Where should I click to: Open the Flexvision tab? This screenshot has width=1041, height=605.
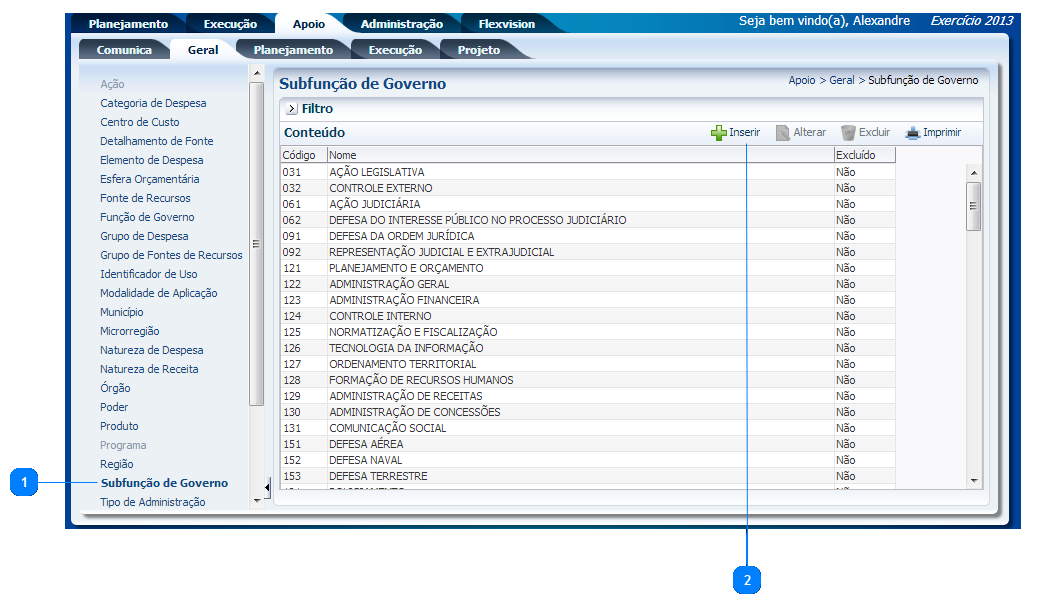click(x=506, y=24)
